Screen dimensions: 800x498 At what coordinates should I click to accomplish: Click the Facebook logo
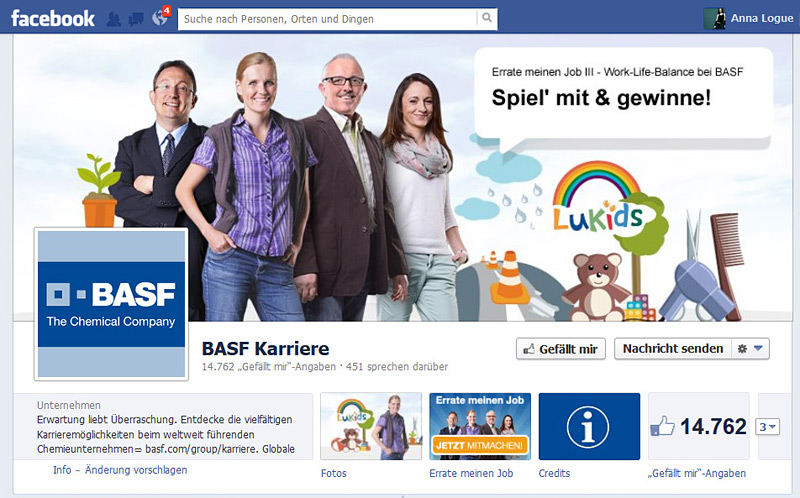pos(53,19)
